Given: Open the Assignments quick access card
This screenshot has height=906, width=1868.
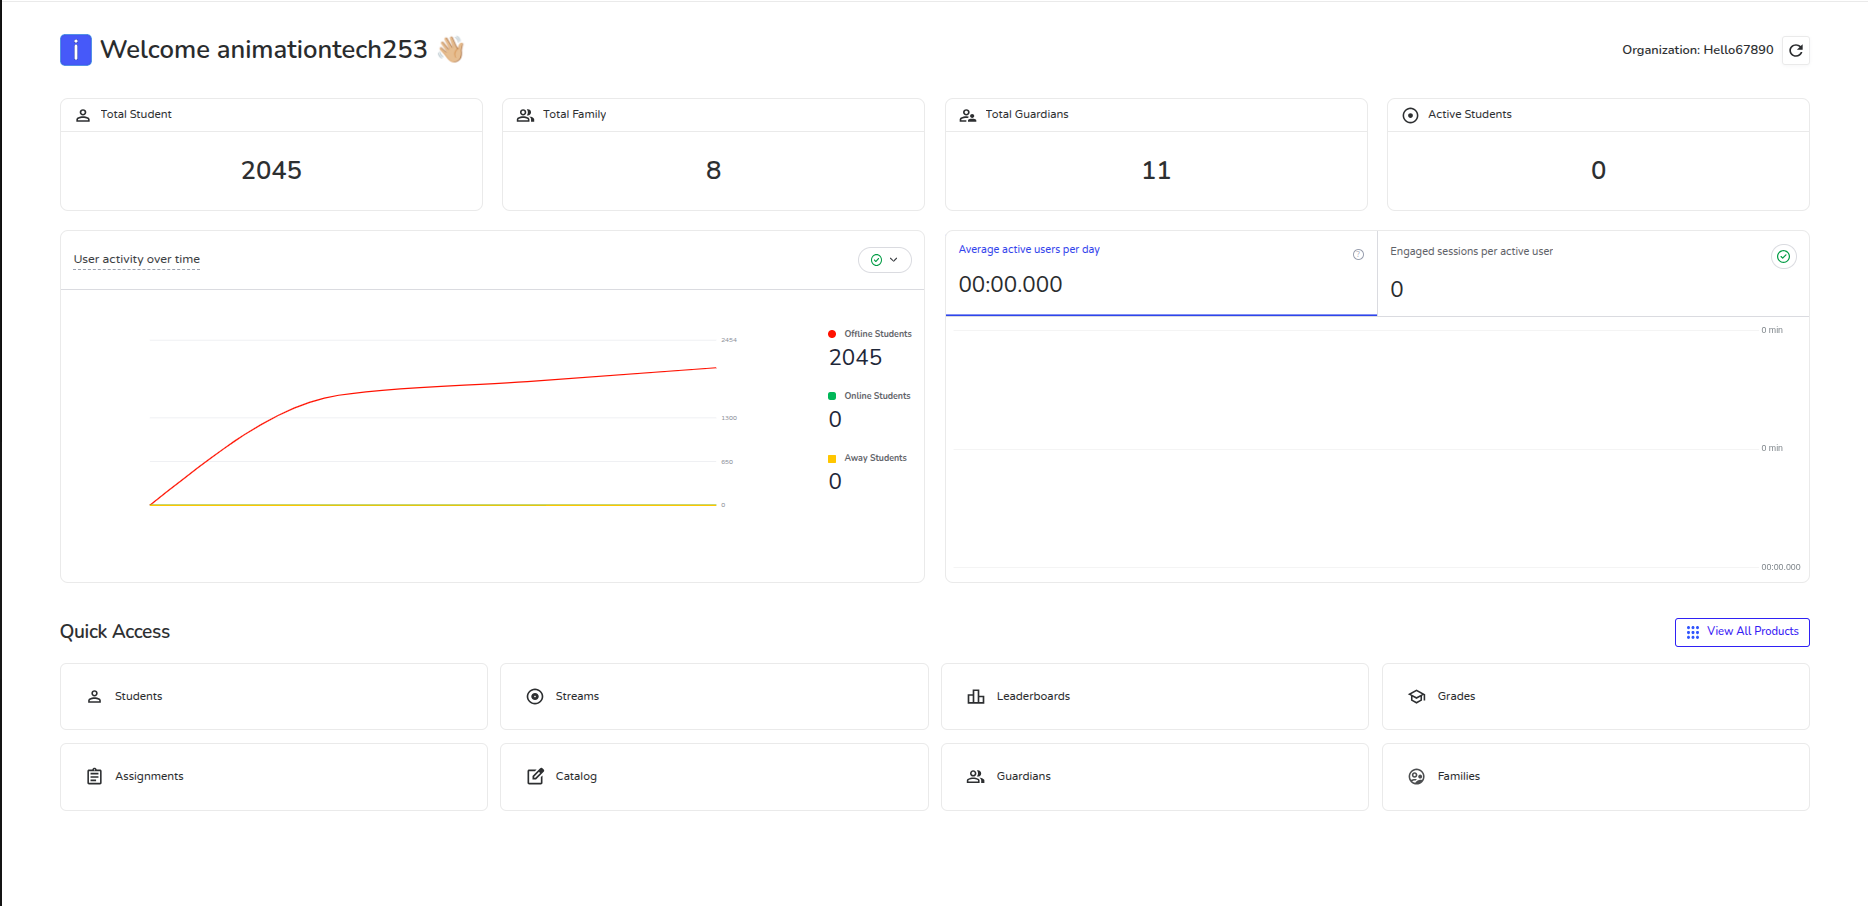Looking at the screenshot, I should pyautogui.click(x=274, y=777).
